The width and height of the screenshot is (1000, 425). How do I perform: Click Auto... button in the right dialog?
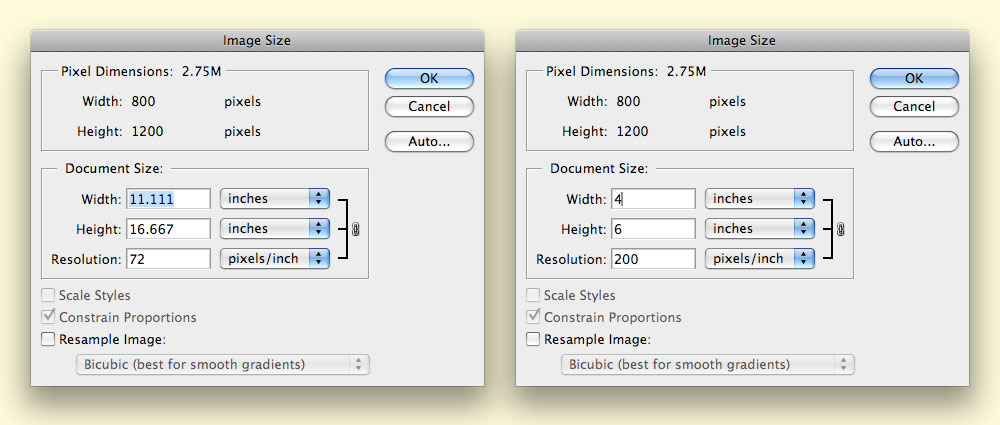pyautogui.click(x=914, y=141)
